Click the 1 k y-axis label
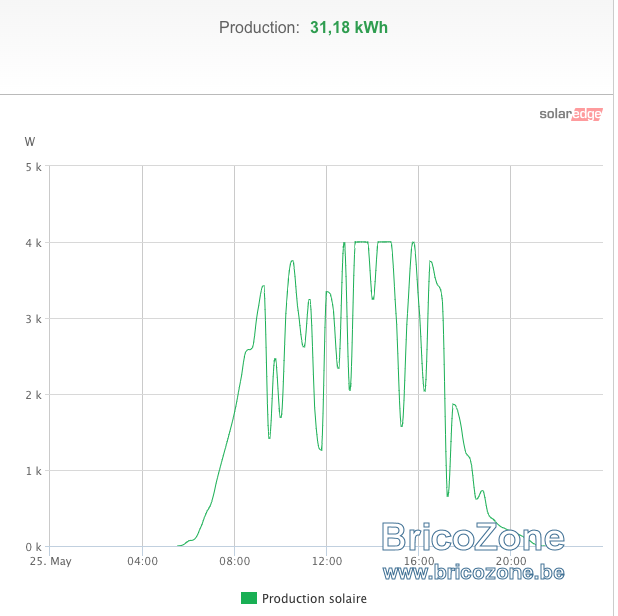618x616 pixels. click(34, 471)
